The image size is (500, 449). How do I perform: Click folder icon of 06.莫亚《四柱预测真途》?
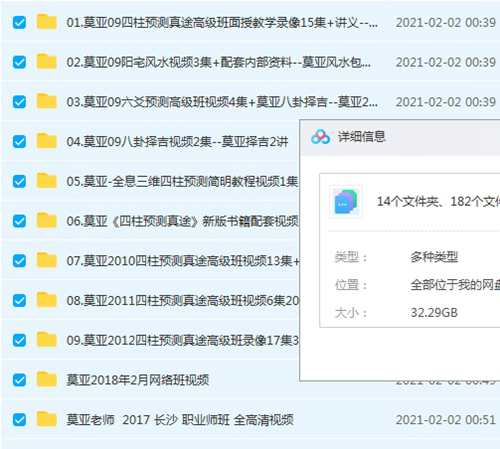pyautogui.click(x=46, y=220)
